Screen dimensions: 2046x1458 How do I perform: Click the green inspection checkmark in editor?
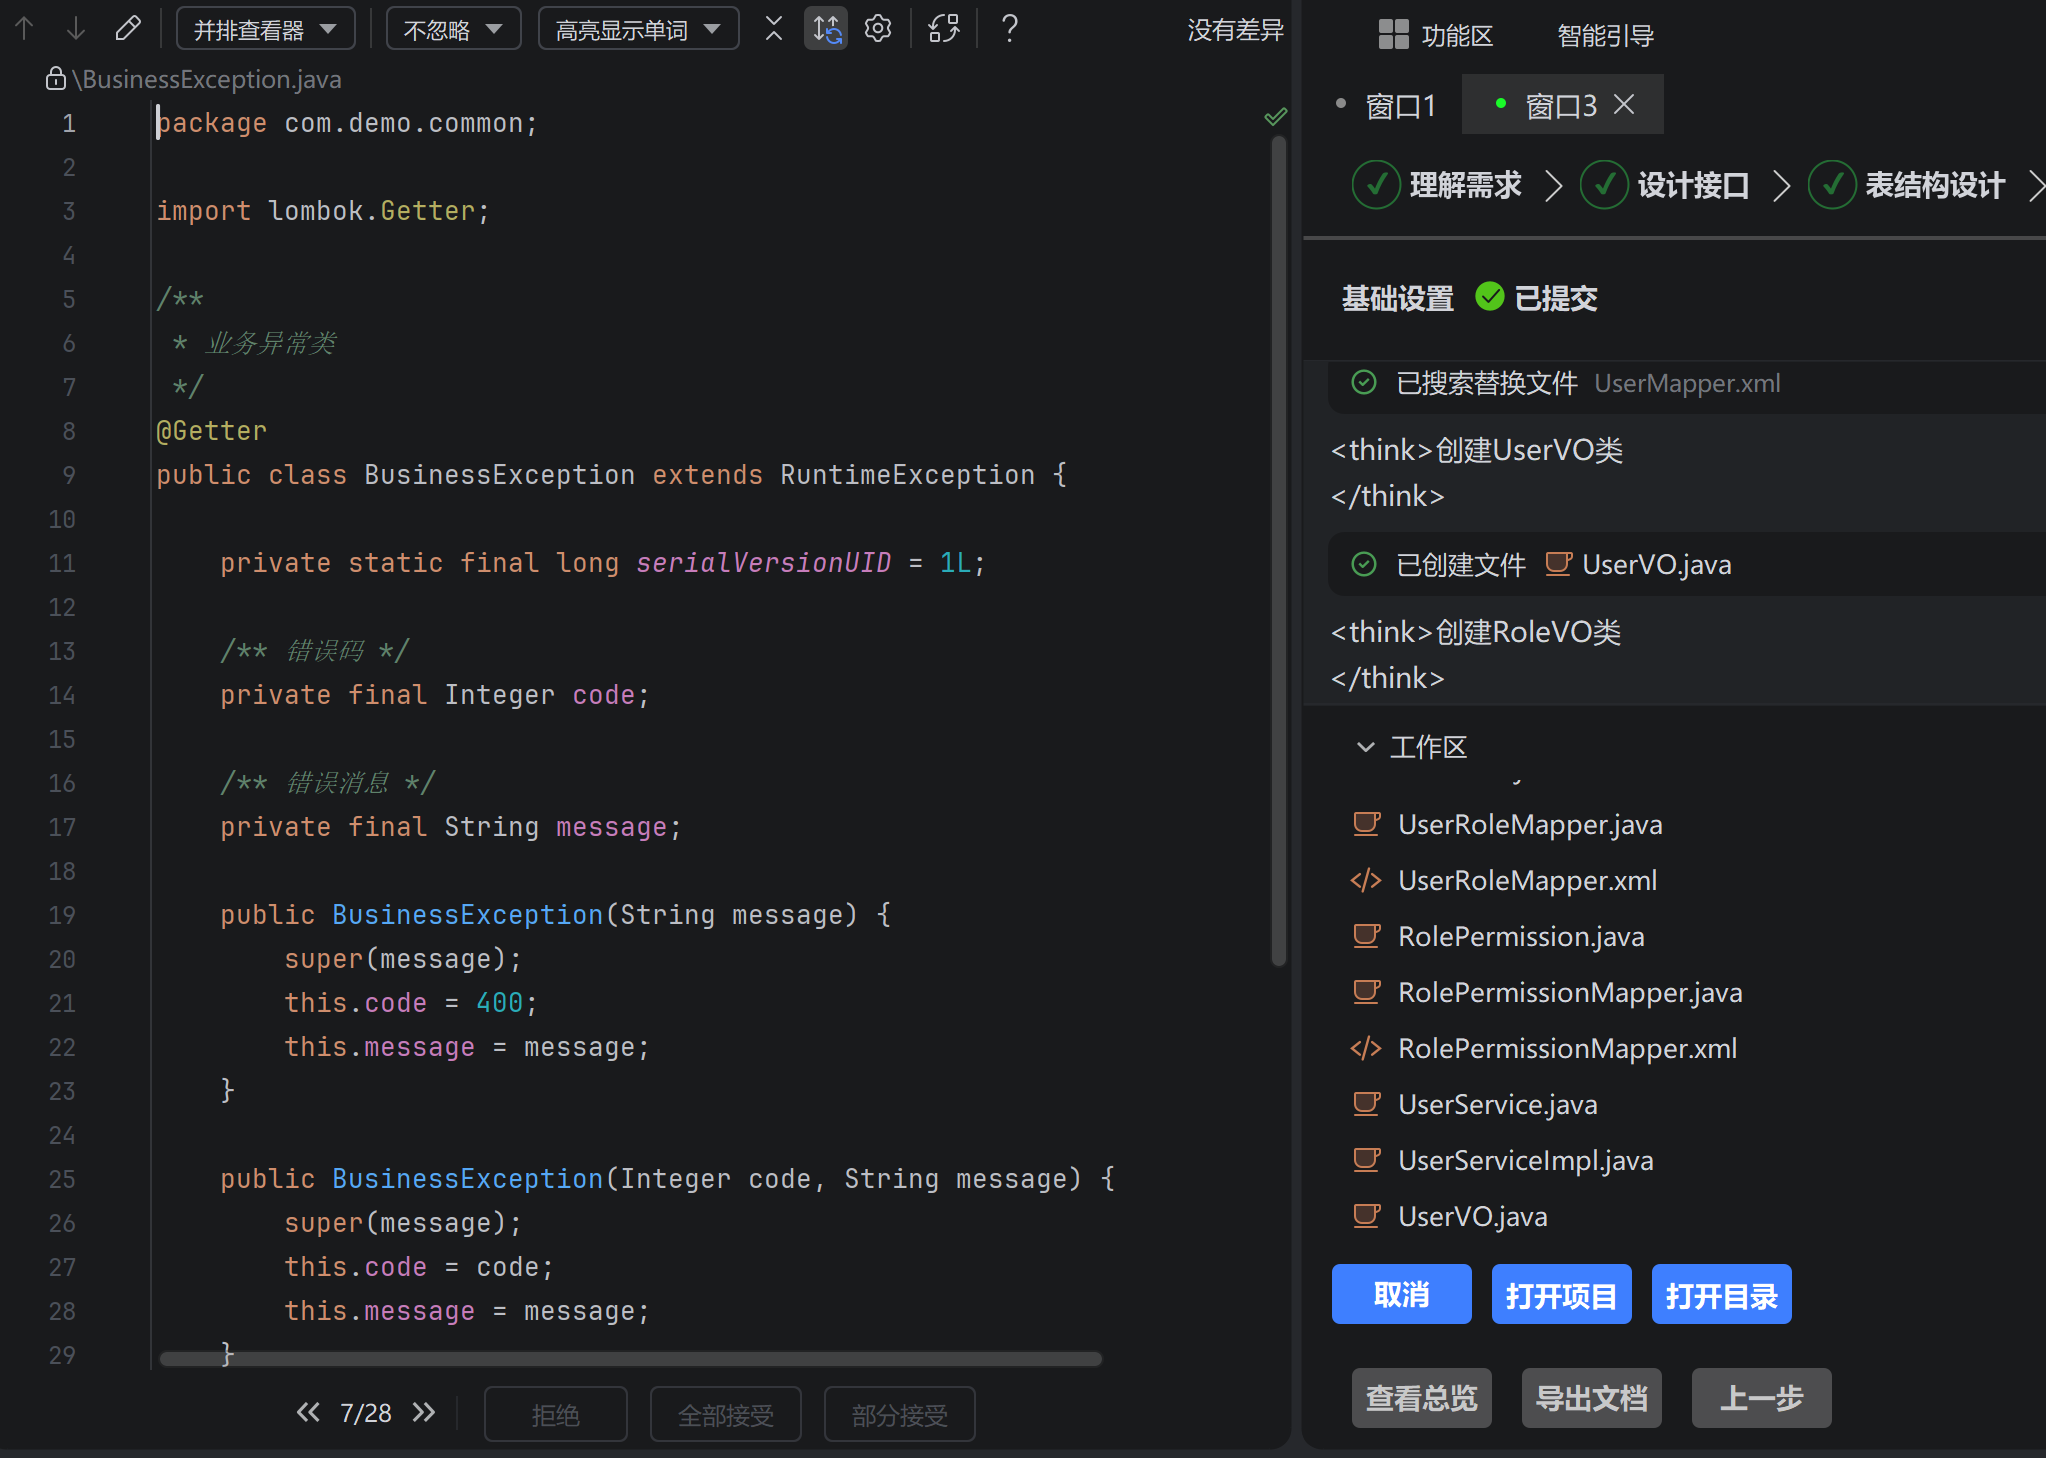pyautogui.click(x=1275, y=117)
